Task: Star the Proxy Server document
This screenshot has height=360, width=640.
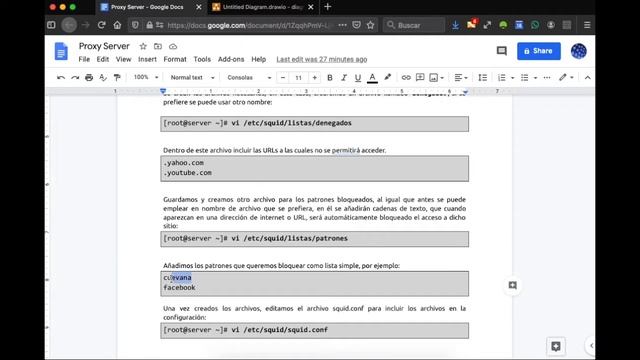Action: pos(143,46)
